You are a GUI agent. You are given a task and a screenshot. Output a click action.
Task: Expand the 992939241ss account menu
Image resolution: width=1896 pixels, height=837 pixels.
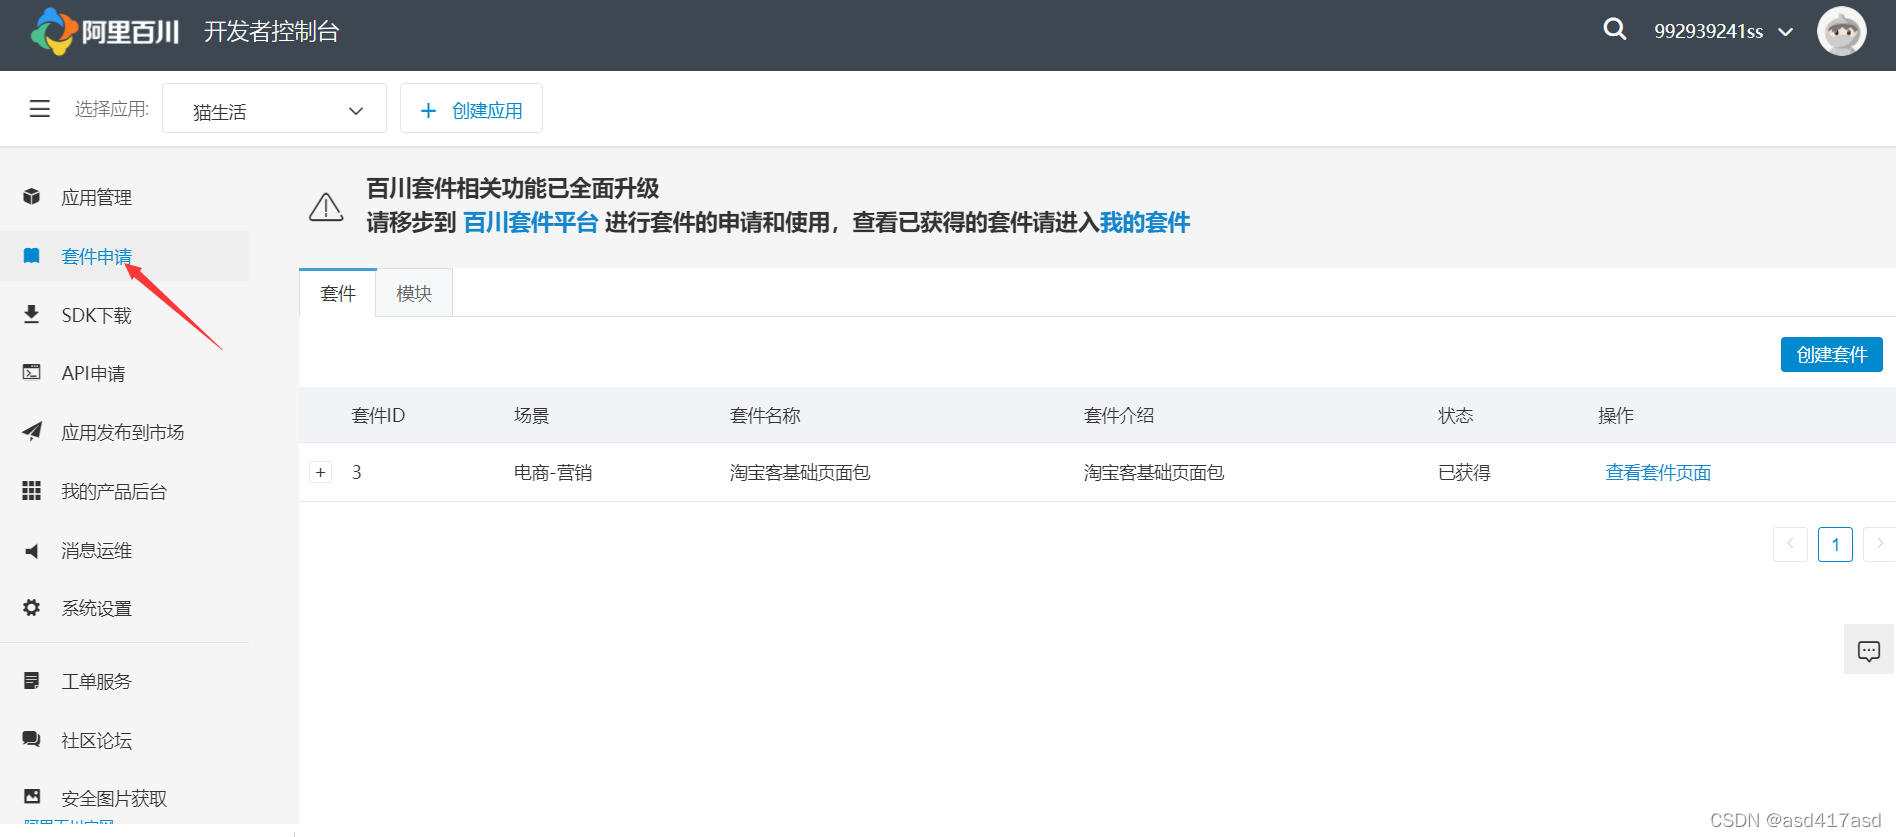tap(1722, 31)
